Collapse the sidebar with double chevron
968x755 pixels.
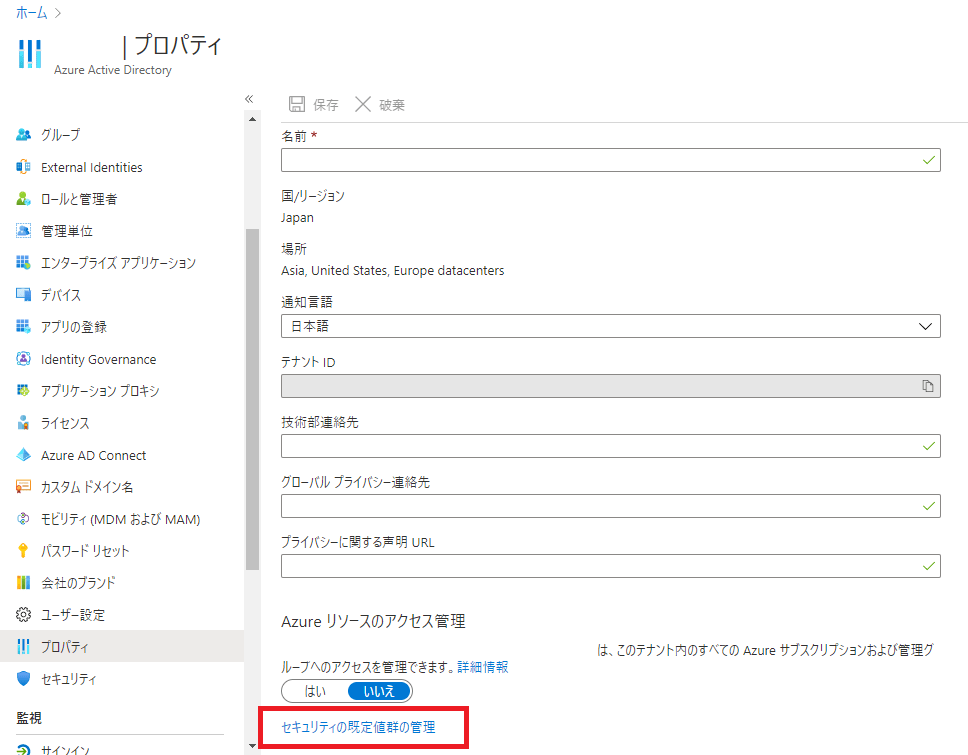[x=249, y=99]
